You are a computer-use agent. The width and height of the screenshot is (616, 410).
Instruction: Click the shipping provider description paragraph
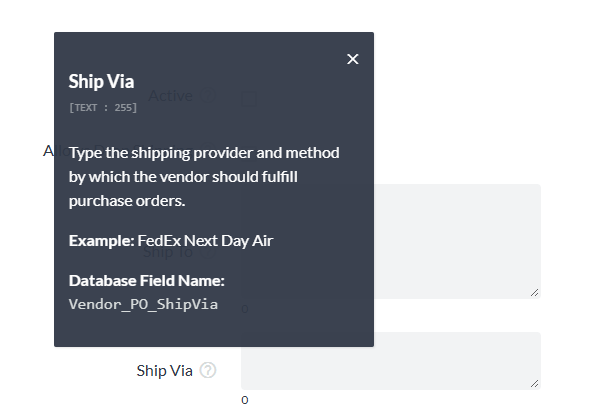pos(204,177)
